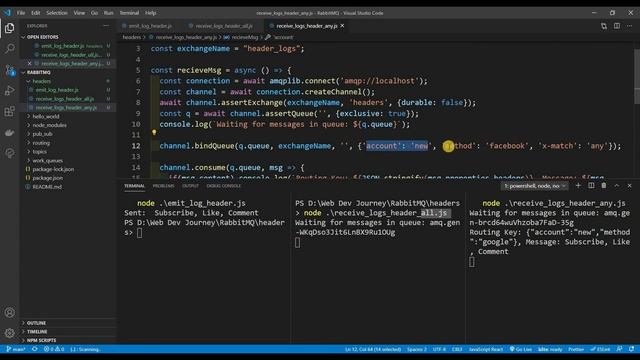
Task: Click the VS Code logo icon
Action: 7,13
